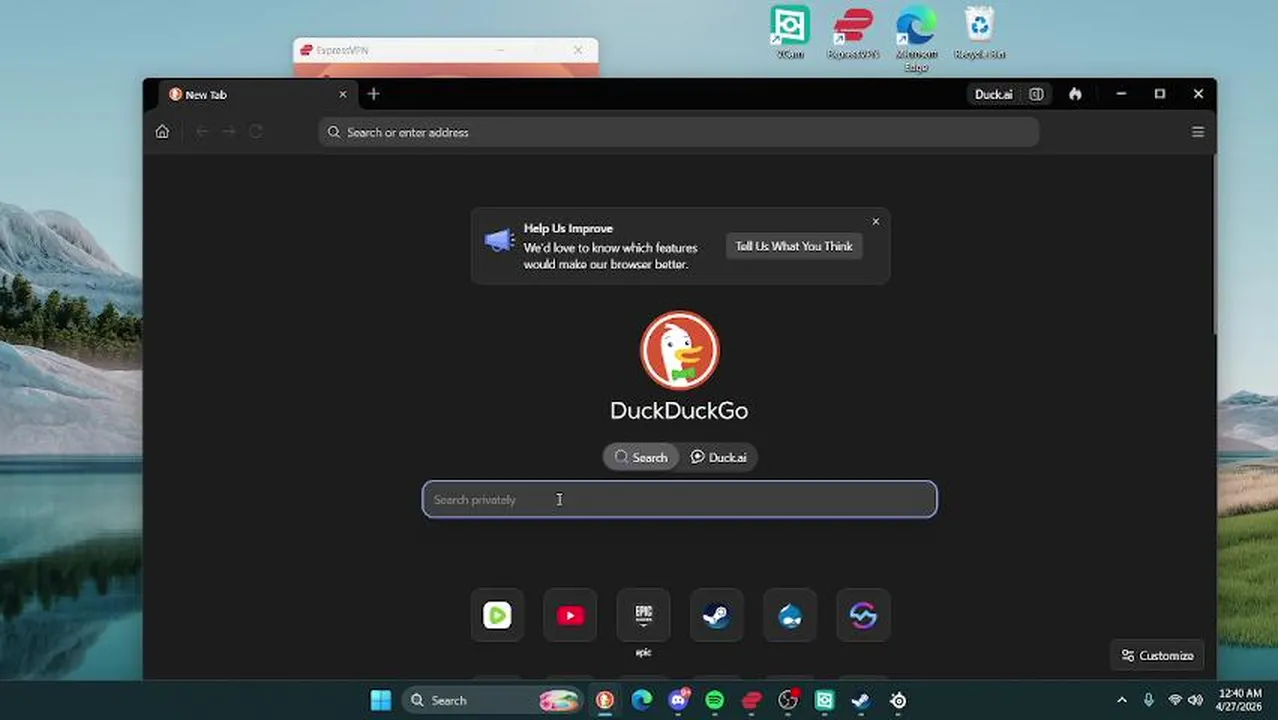1278x720 pixels.
Task: Open the Epic Games favorite tile
Action: pos(643,615)
